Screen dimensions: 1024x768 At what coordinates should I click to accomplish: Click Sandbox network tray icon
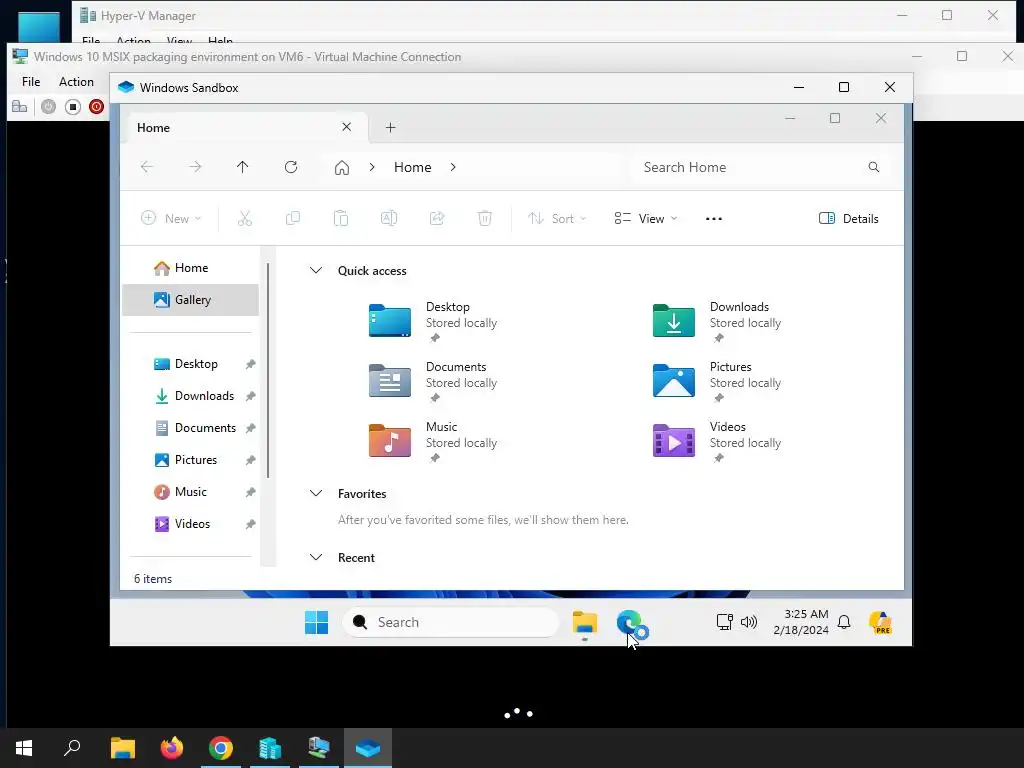724,622
